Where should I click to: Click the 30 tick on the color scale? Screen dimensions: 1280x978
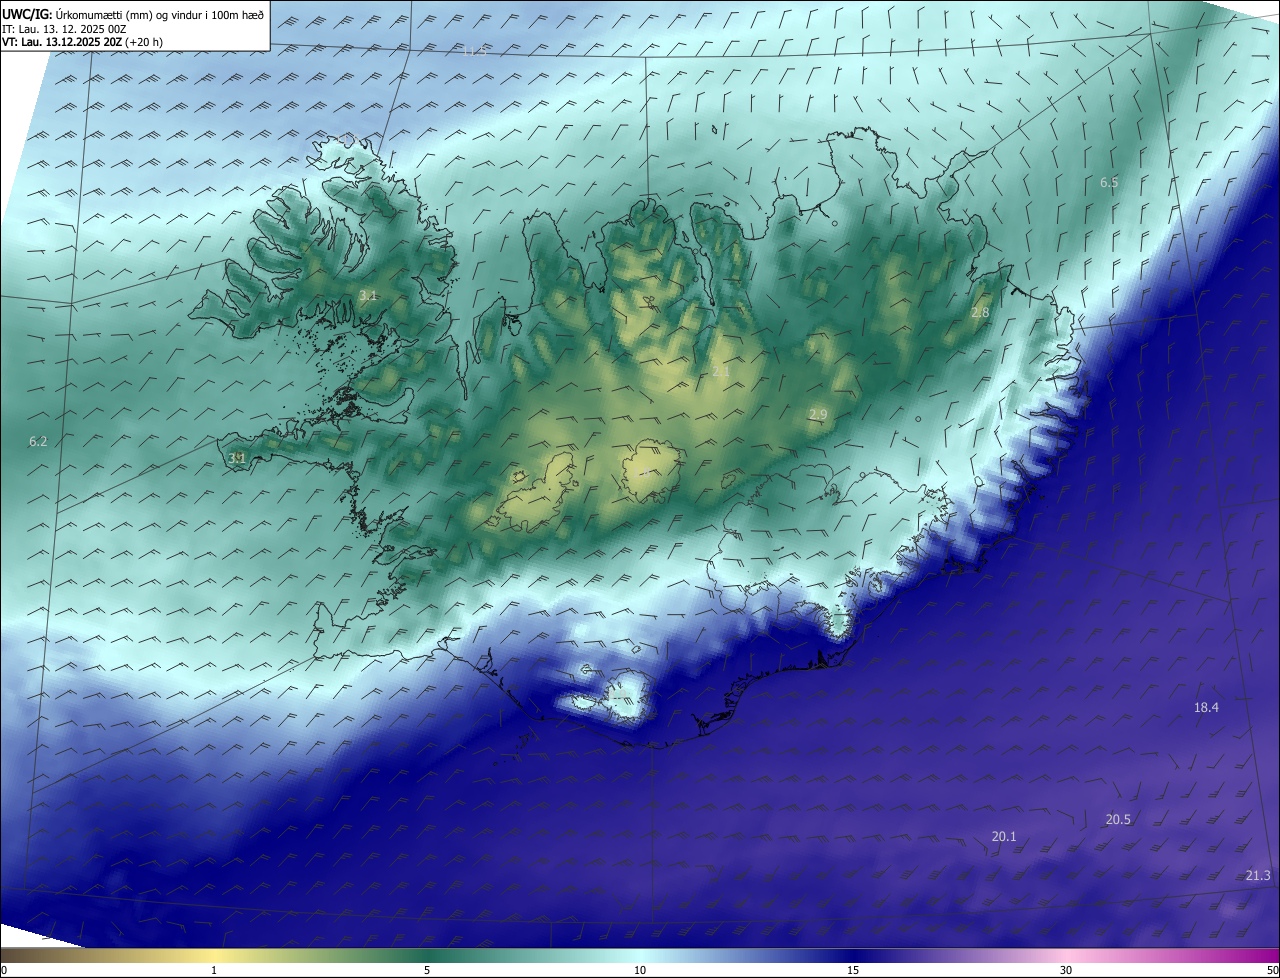pos(1066,970)
